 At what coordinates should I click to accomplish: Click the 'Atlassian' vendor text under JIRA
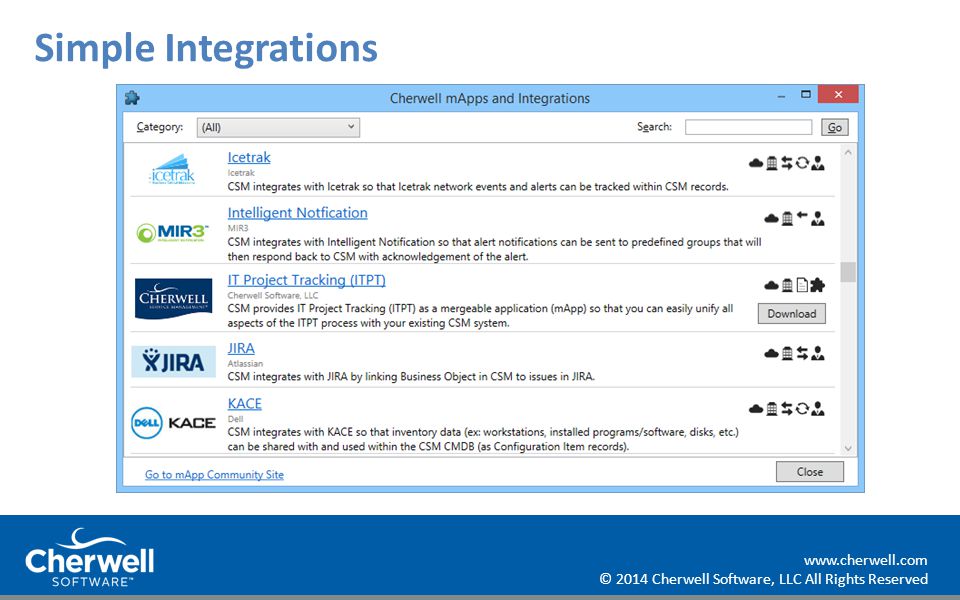pos(245,364)
